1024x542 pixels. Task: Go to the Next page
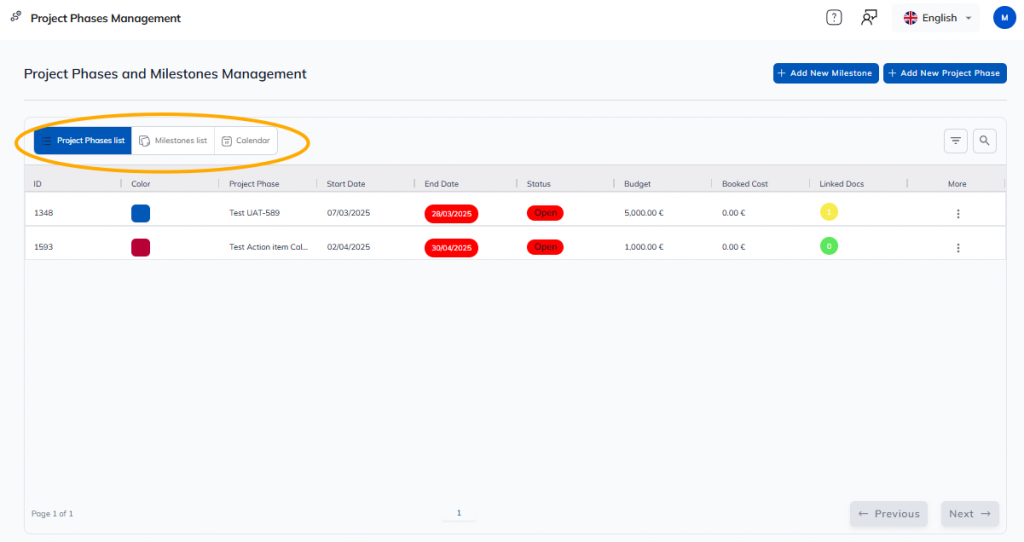pos(969,514)
